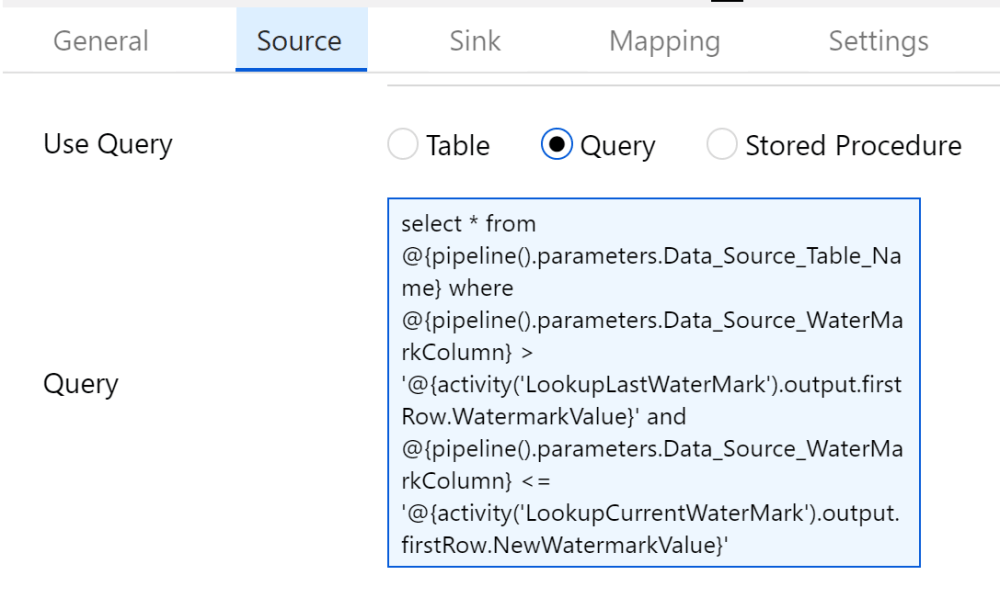
Task: Select the Table radio button
Action: tap(402, 146)
